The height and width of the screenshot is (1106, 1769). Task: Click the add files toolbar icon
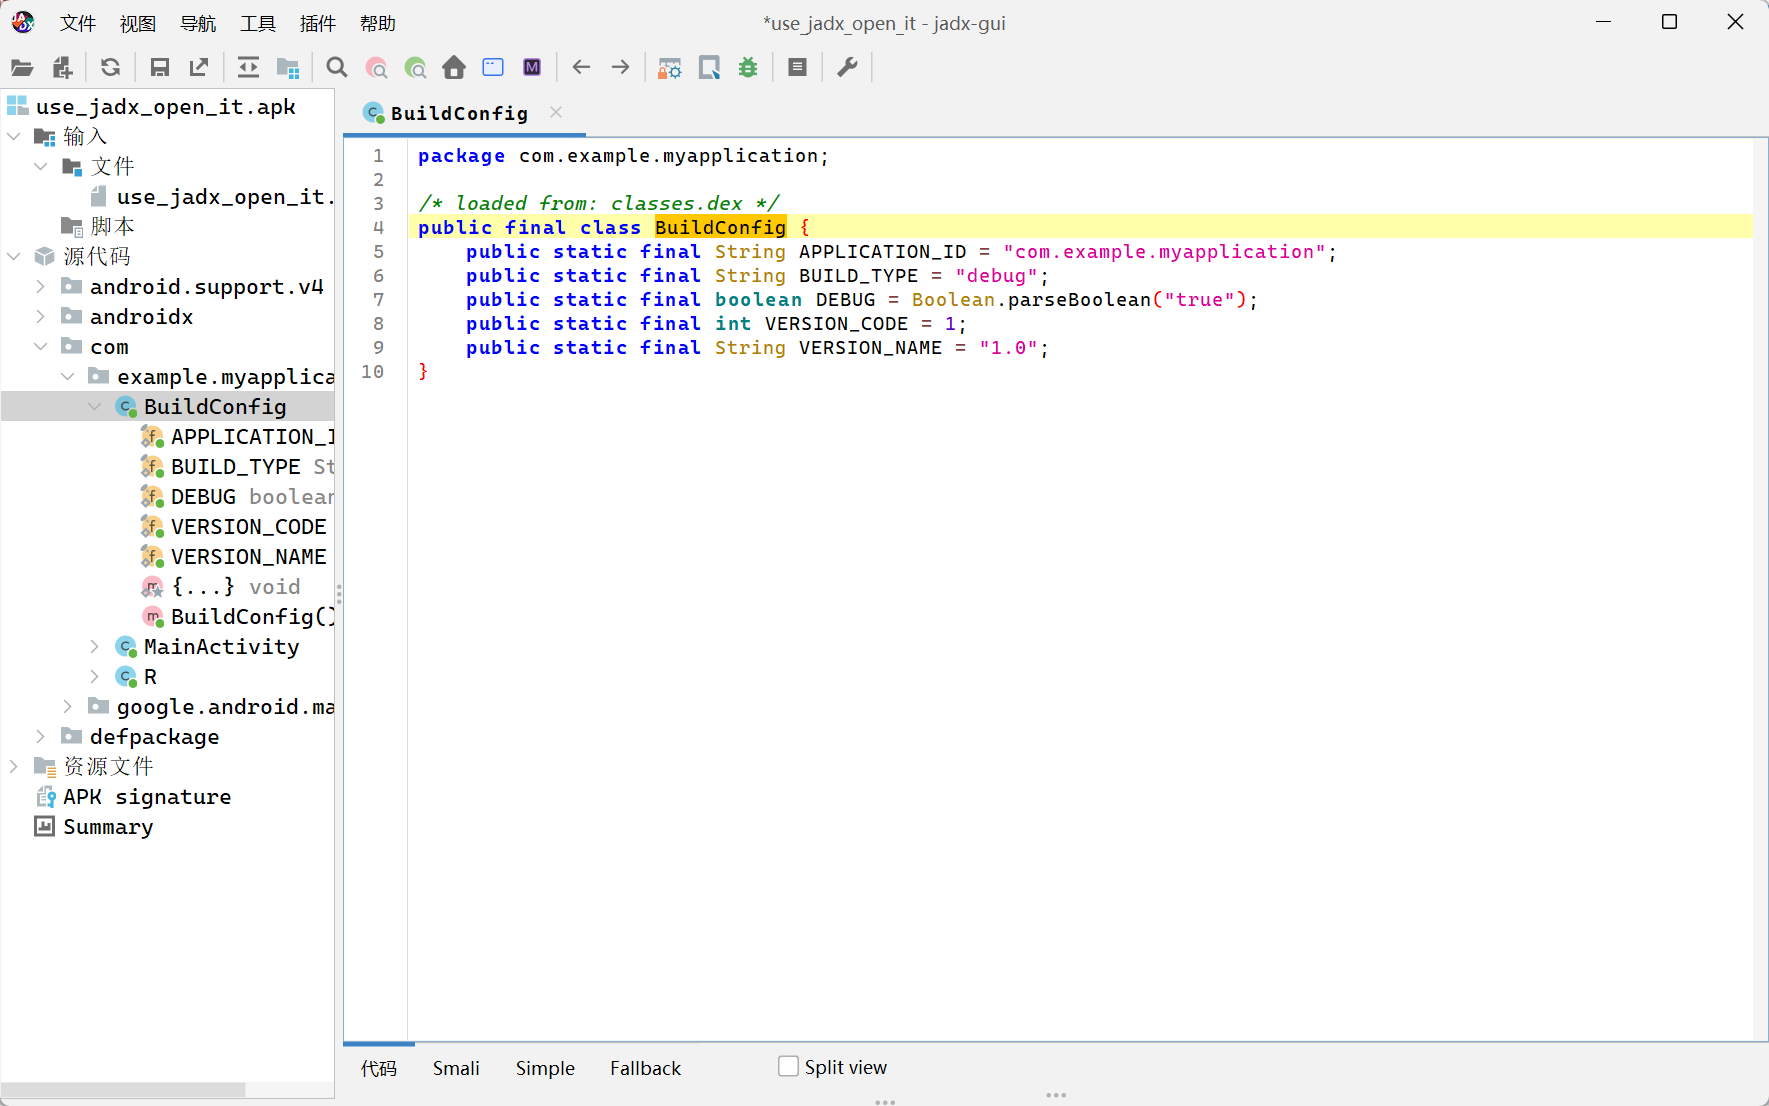tap(63, 68)
